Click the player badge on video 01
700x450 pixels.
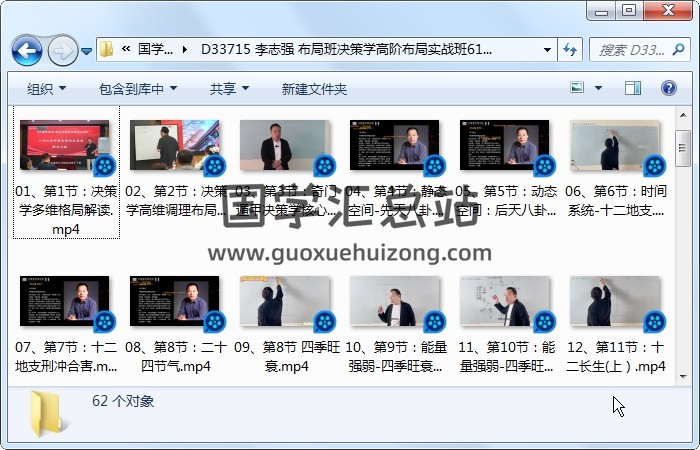pos(104,166)
